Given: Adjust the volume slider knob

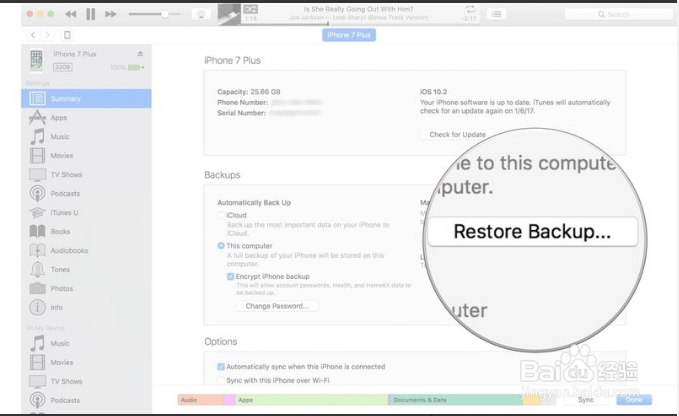Looking at the screenshot, I should point(165,14).
